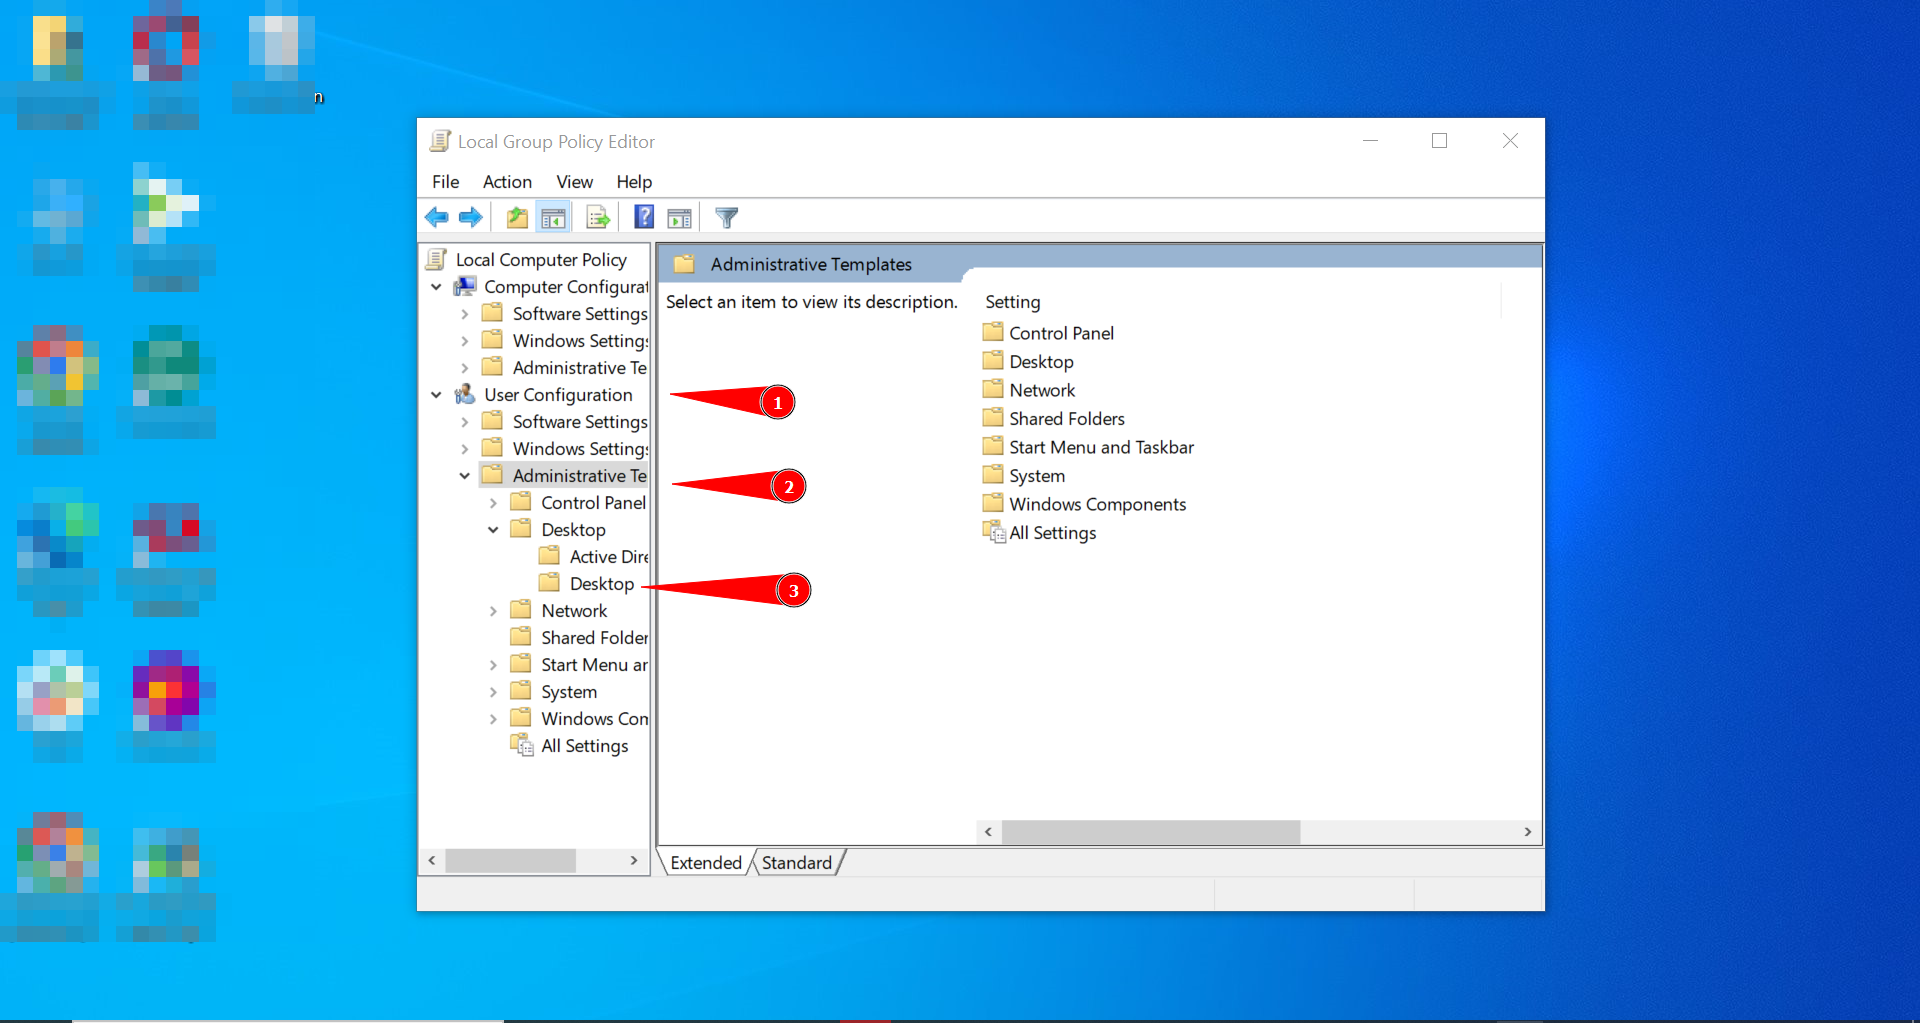Open the Action menu

[x=507, y=182]
